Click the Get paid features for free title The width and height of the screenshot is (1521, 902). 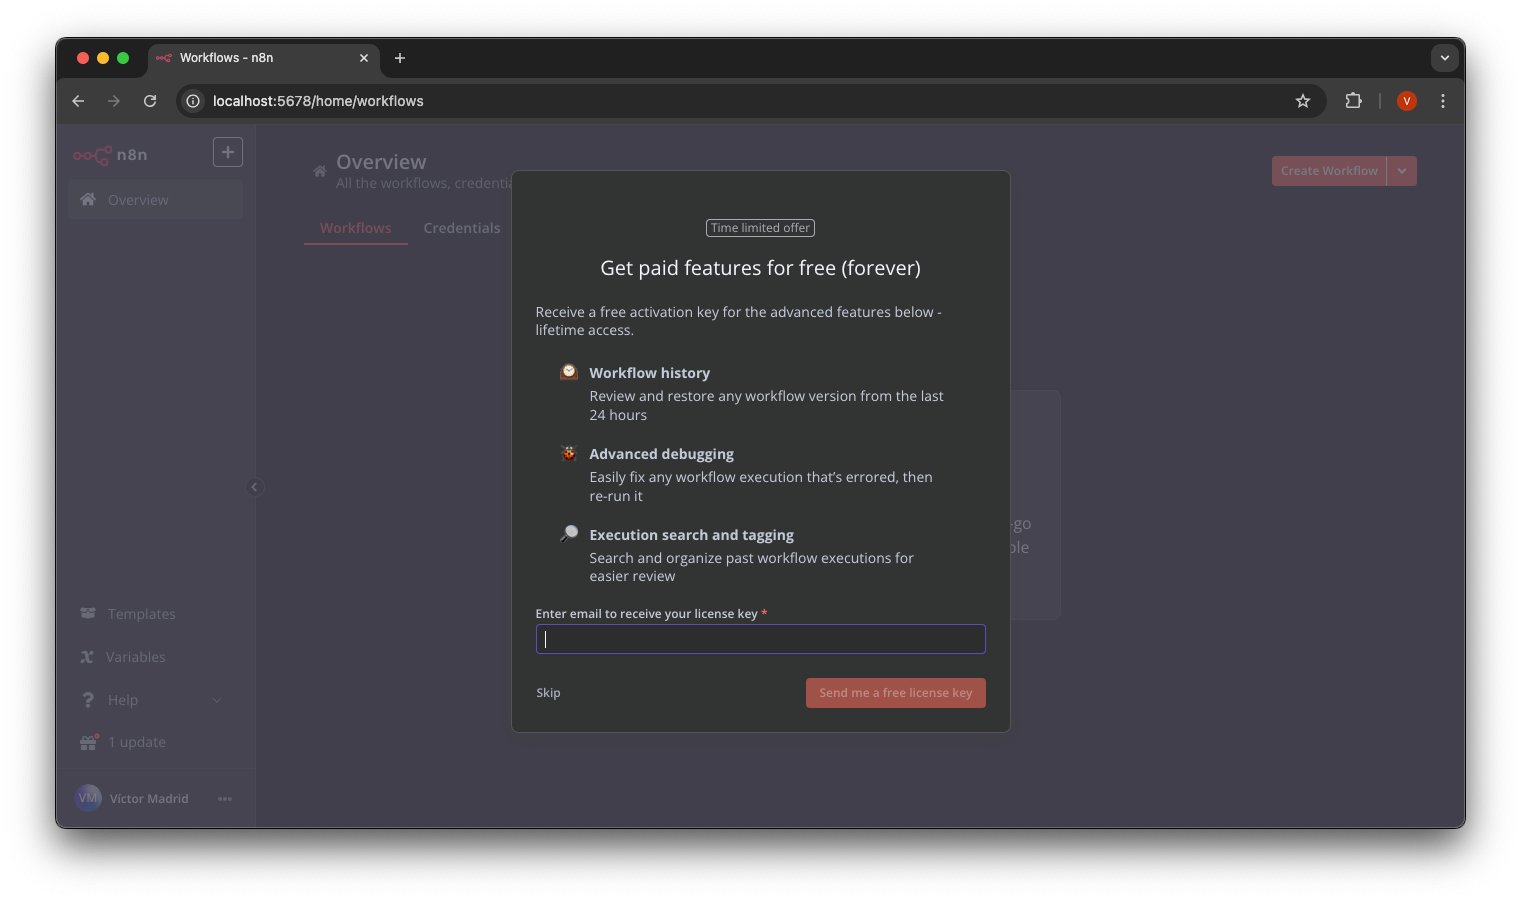[761, 268]
